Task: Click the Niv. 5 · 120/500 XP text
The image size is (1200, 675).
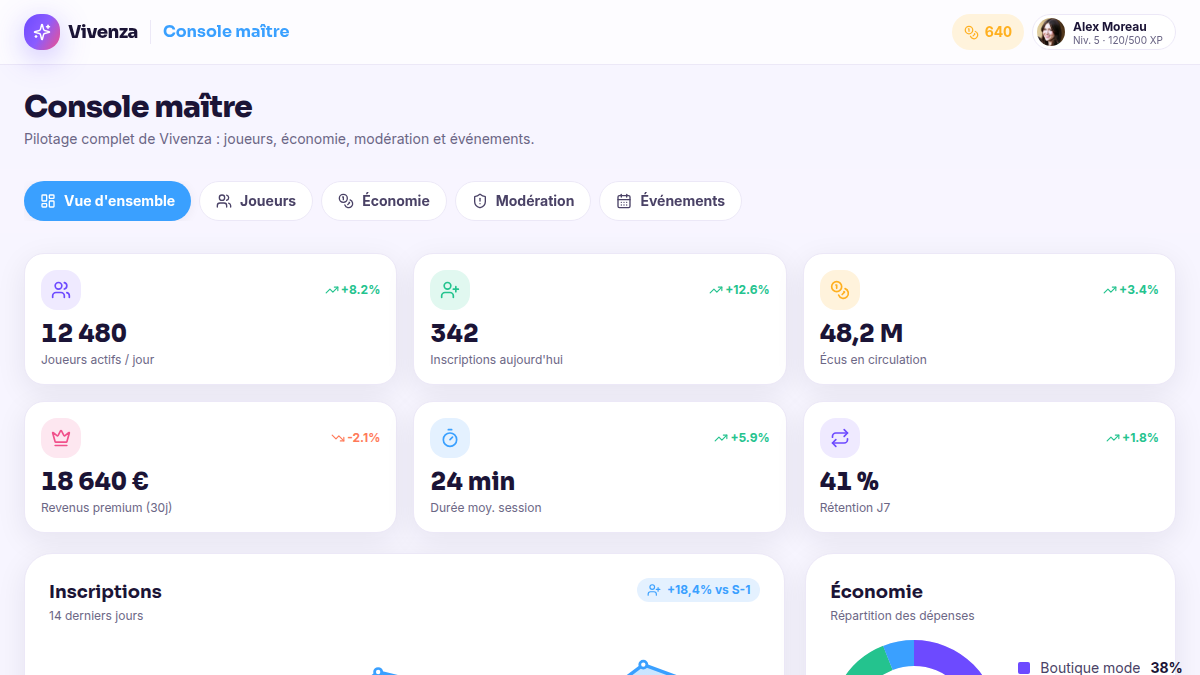Action: click(x=1118, y=41)
